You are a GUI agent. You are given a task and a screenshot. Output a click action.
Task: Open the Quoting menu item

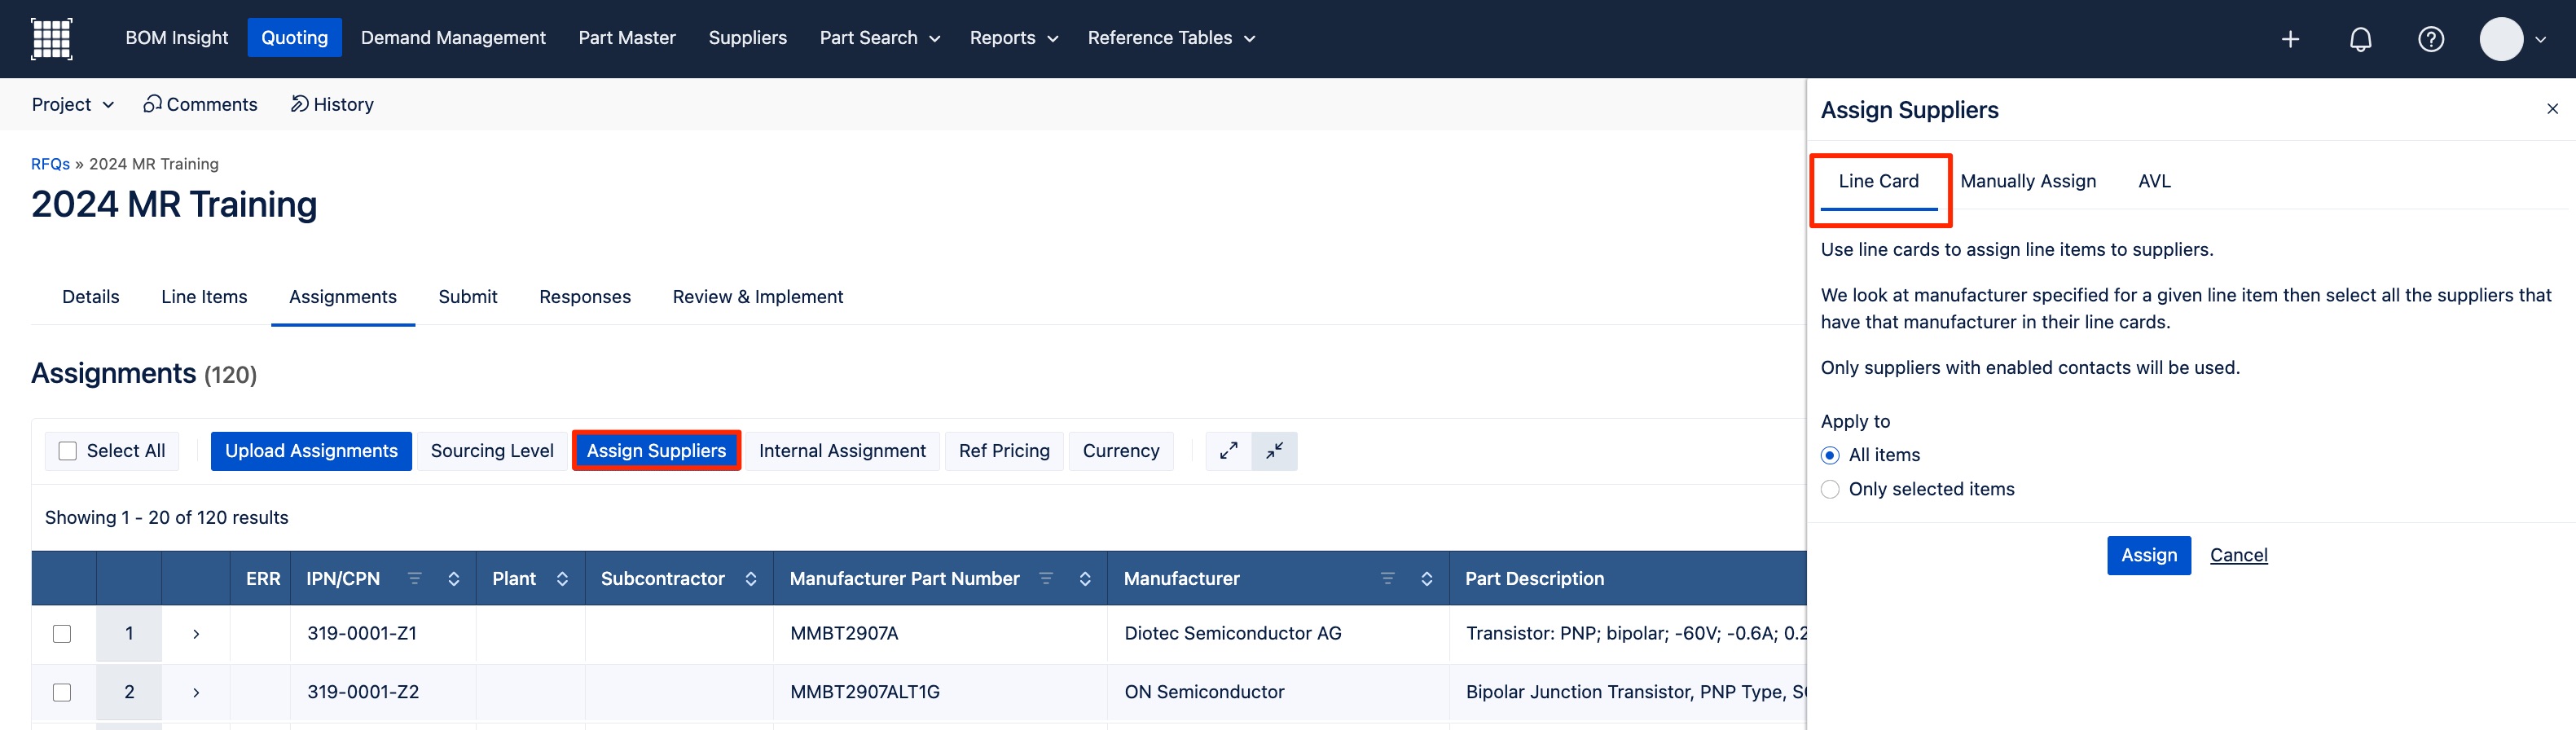coord(295,38)
